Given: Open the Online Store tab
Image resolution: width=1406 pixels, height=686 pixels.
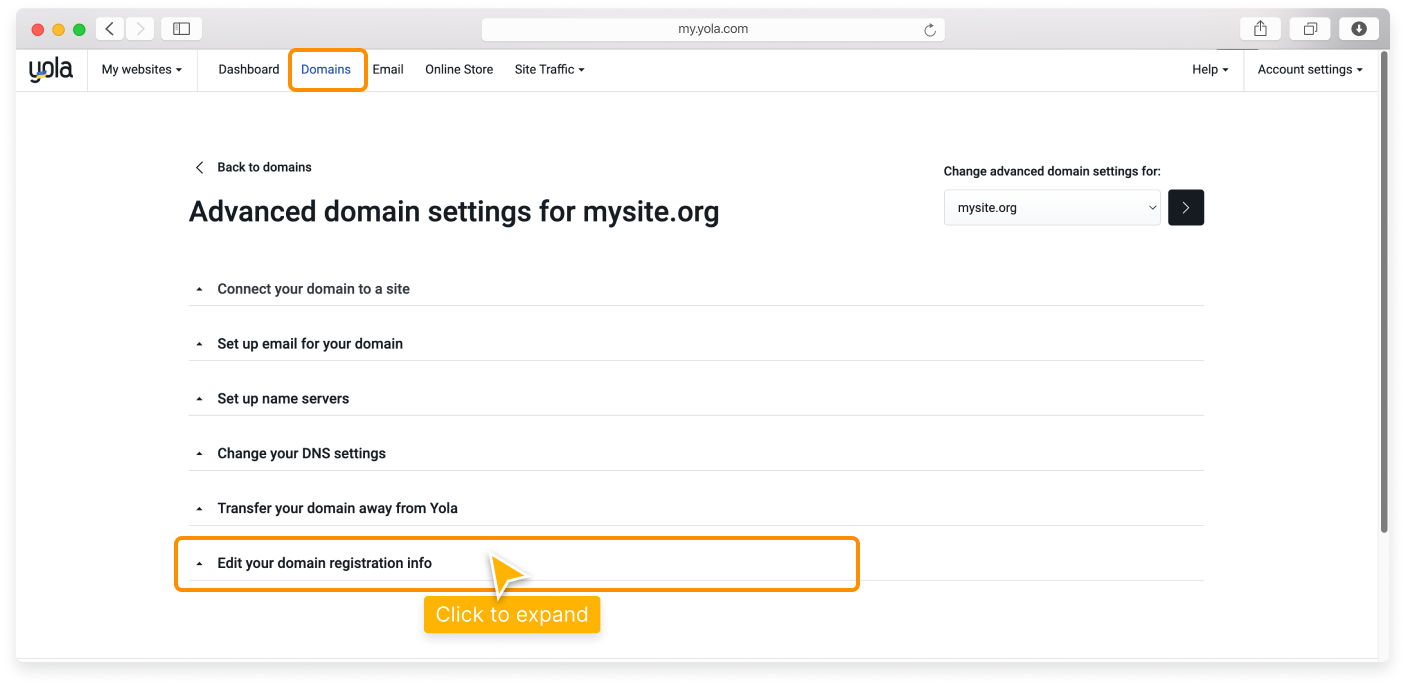Looking at the screenshot, I should 459,70.
